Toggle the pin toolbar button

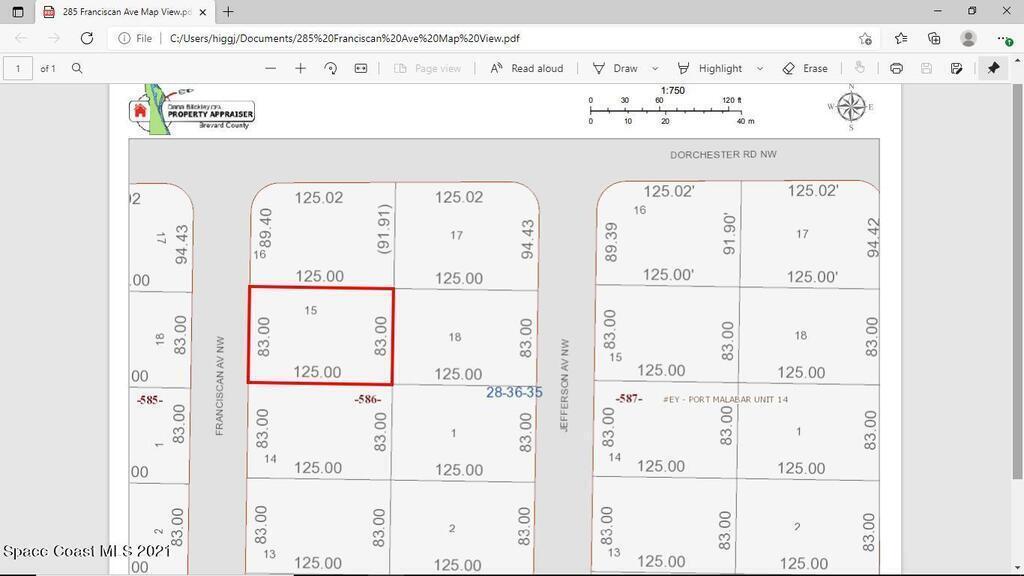pos(993,68)
